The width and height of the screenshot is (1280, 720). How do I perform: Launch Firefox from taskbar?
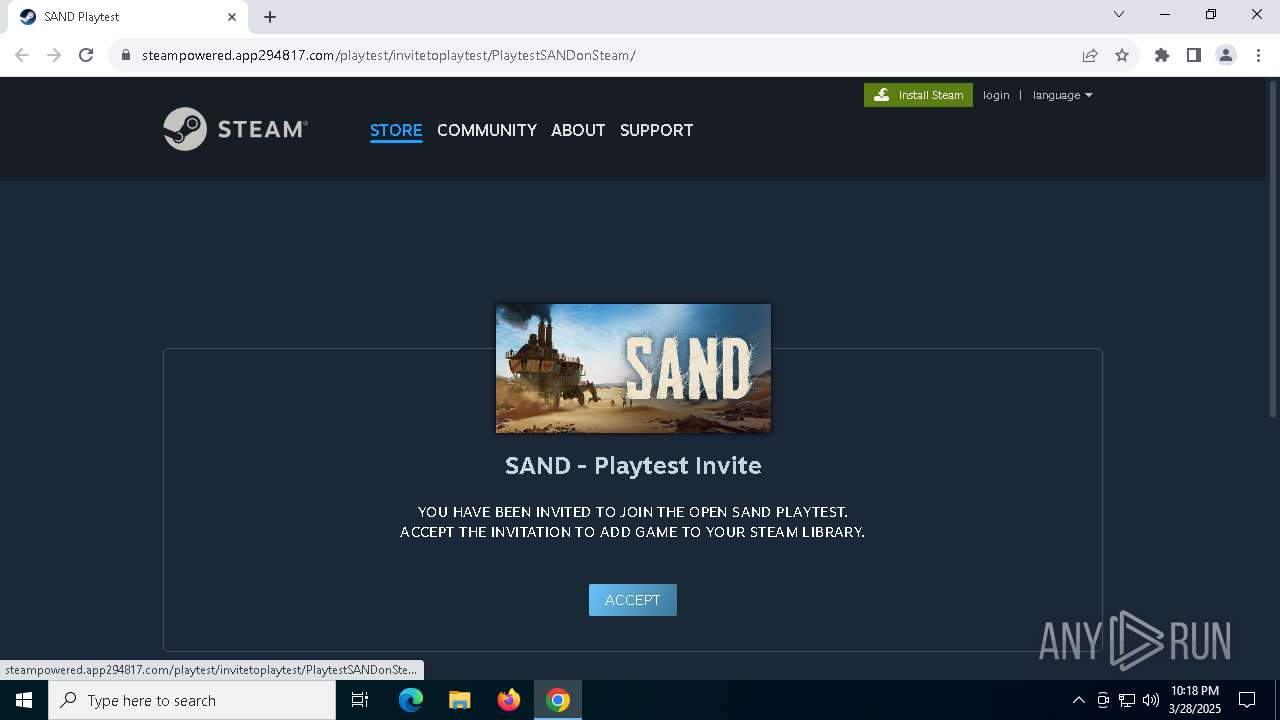click(509, 700)
